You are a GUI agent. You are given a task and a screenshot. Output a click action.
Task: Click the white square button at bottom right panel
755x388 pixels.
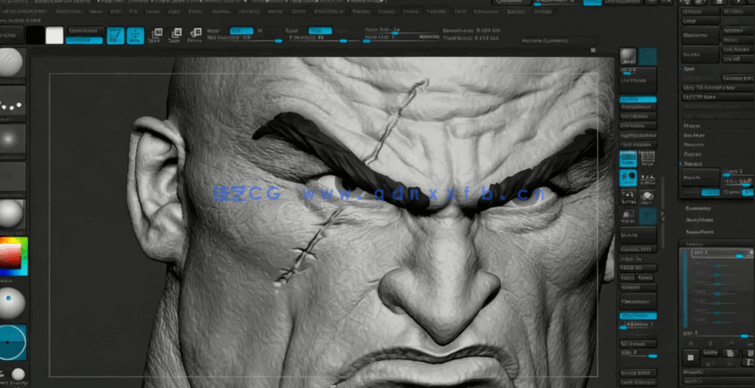690,357
